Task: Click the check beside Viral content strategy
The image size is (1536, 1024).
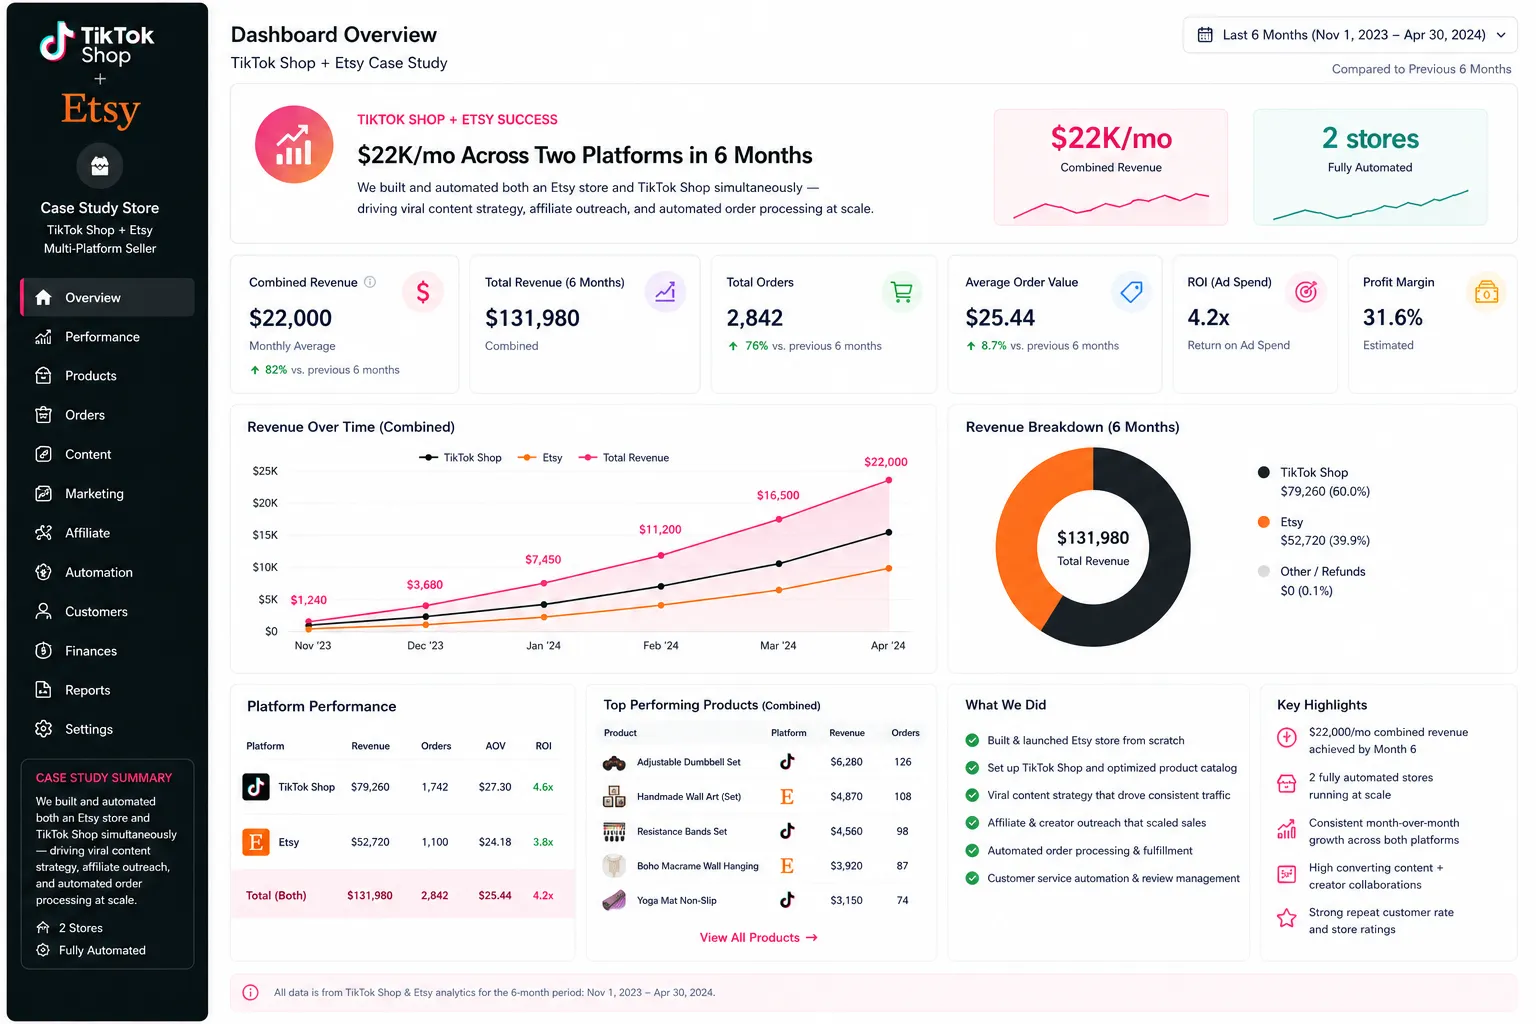Action: click(972, 796)
